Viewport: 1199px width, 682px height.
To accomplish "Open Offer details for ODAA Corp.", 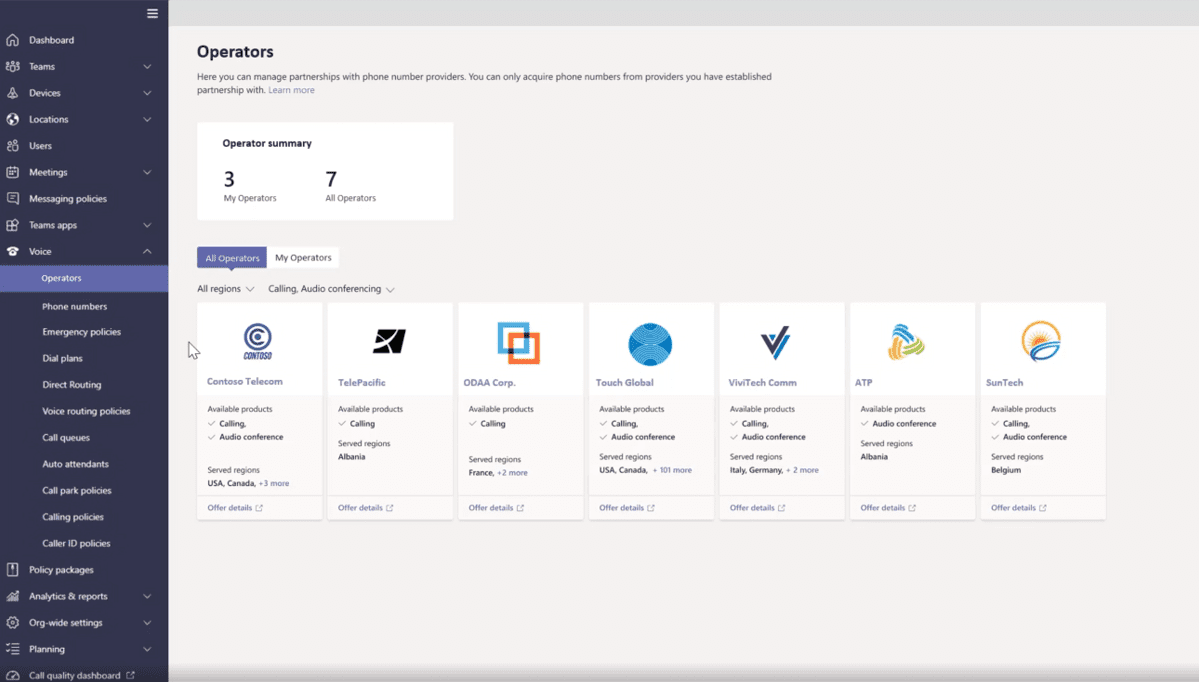I will [x=496, y=508].
